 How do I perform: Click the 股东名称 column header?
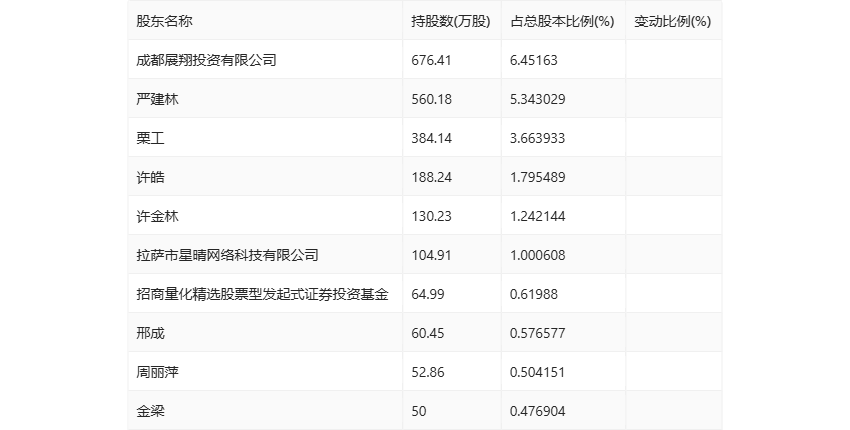click(x=164, y=21)
